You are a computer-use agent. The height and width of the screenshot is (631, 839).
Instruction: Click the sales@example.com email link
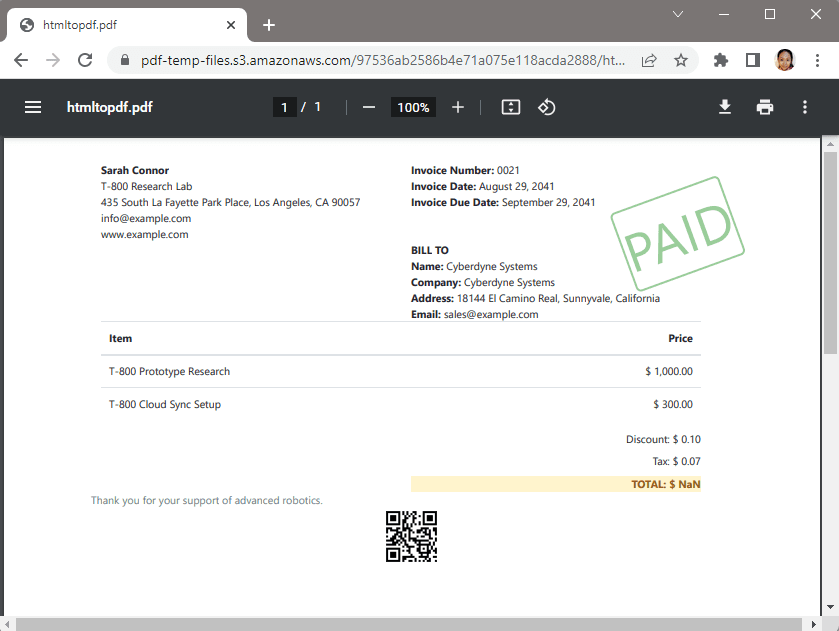point(492,313)
